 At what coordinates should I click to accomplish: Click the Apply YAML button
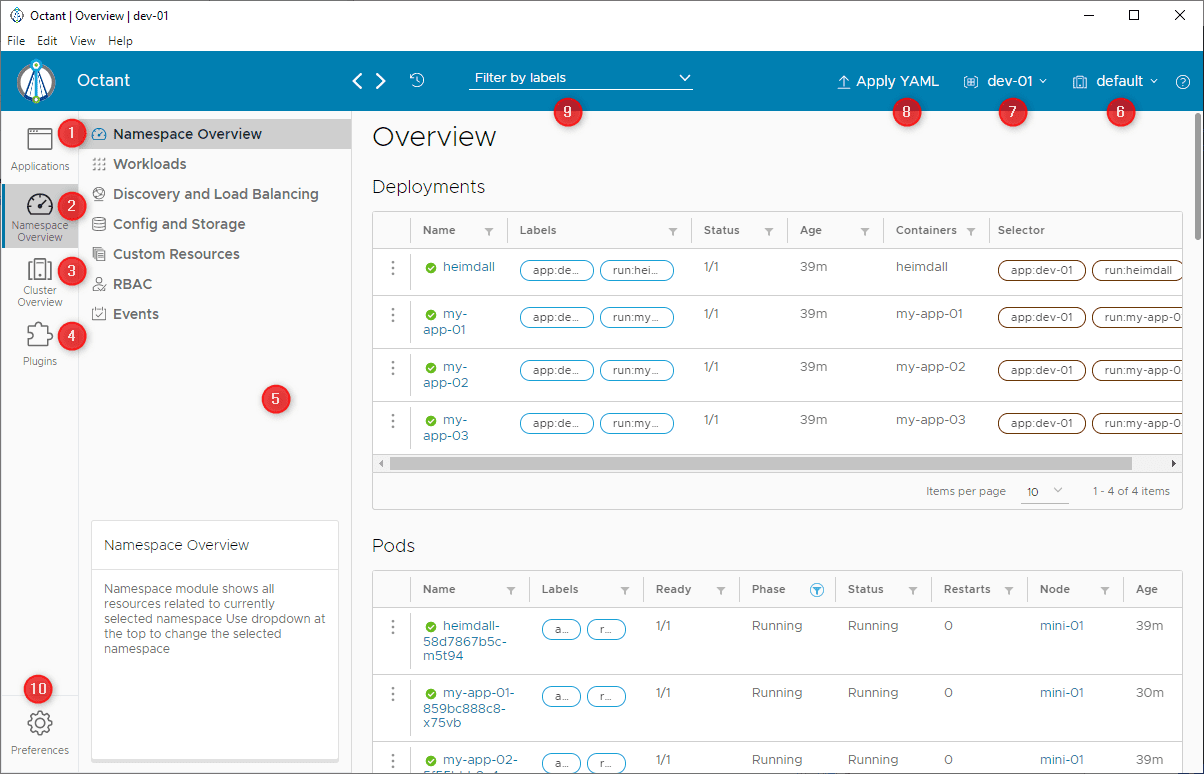coord(888,81)
